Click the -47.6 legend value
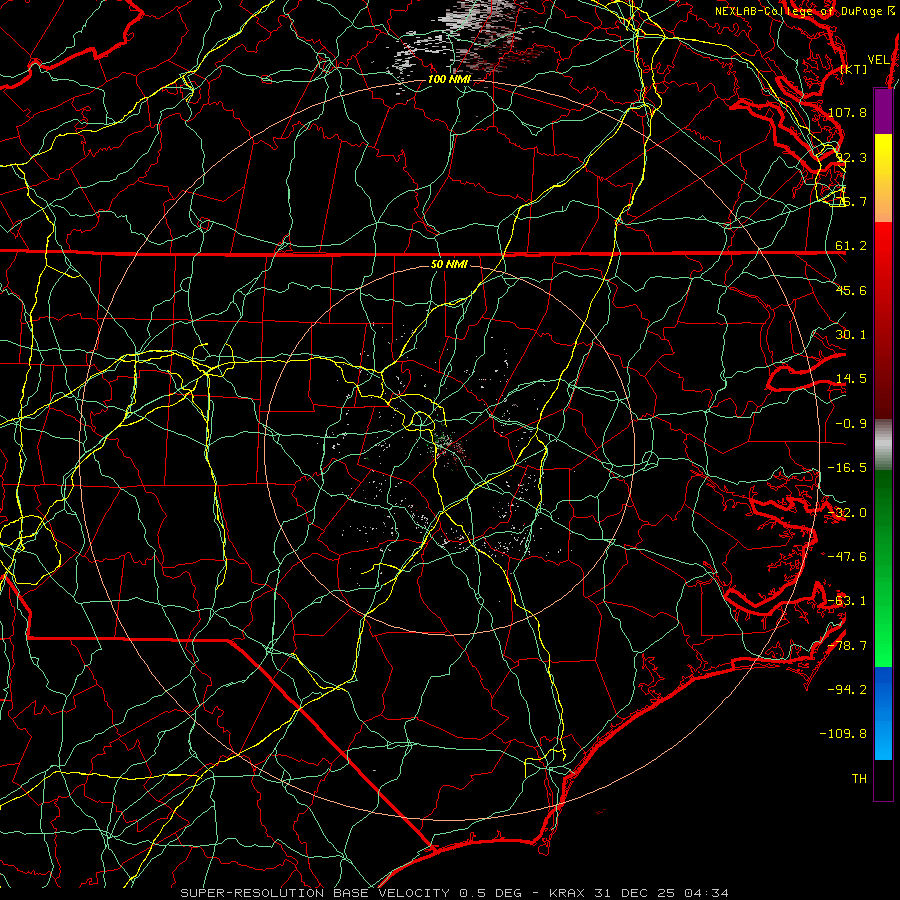The height and width of the screenshot is (900, 900). point(847,556)
